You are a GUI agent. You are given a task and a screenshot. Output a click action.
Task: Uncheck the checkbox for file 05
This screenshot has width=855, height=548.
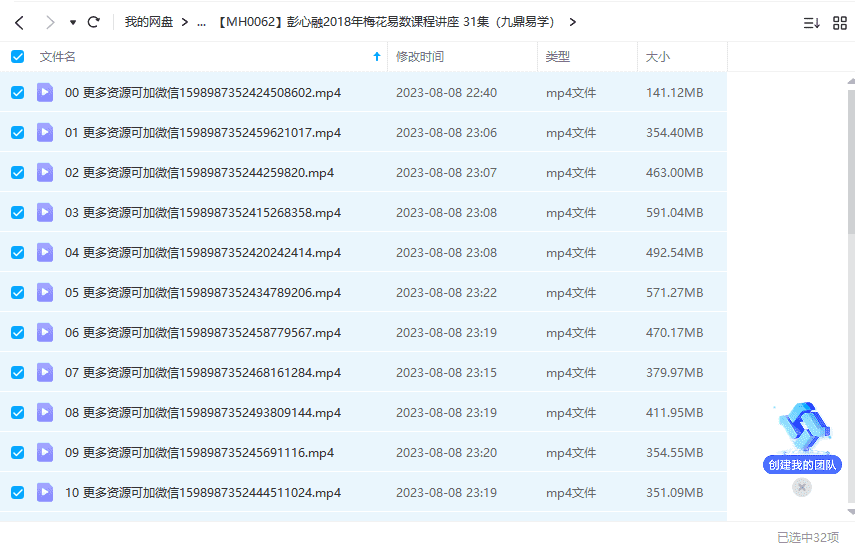[17, 293]
